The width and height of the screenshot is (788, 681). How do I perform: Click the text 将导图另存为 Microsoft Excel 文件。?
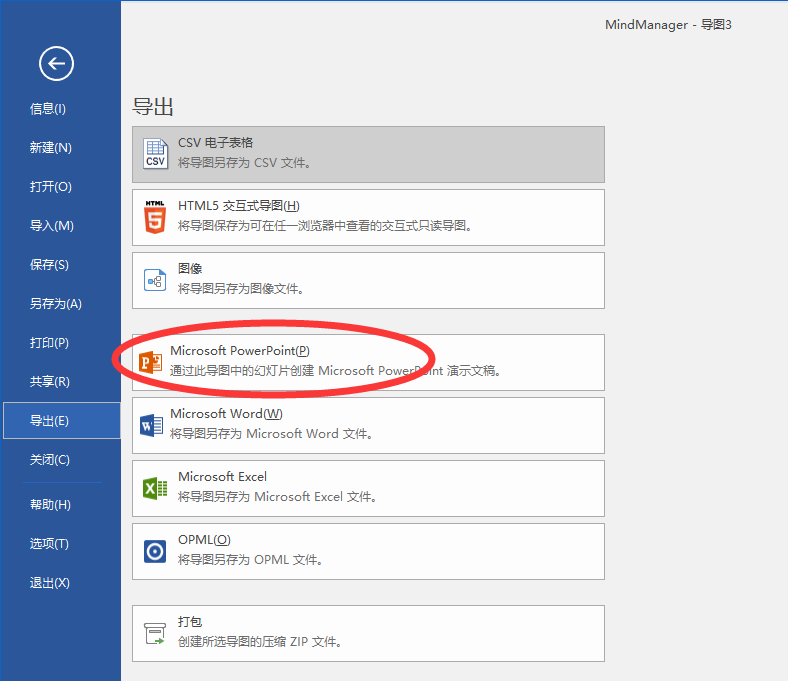point(278,497)
